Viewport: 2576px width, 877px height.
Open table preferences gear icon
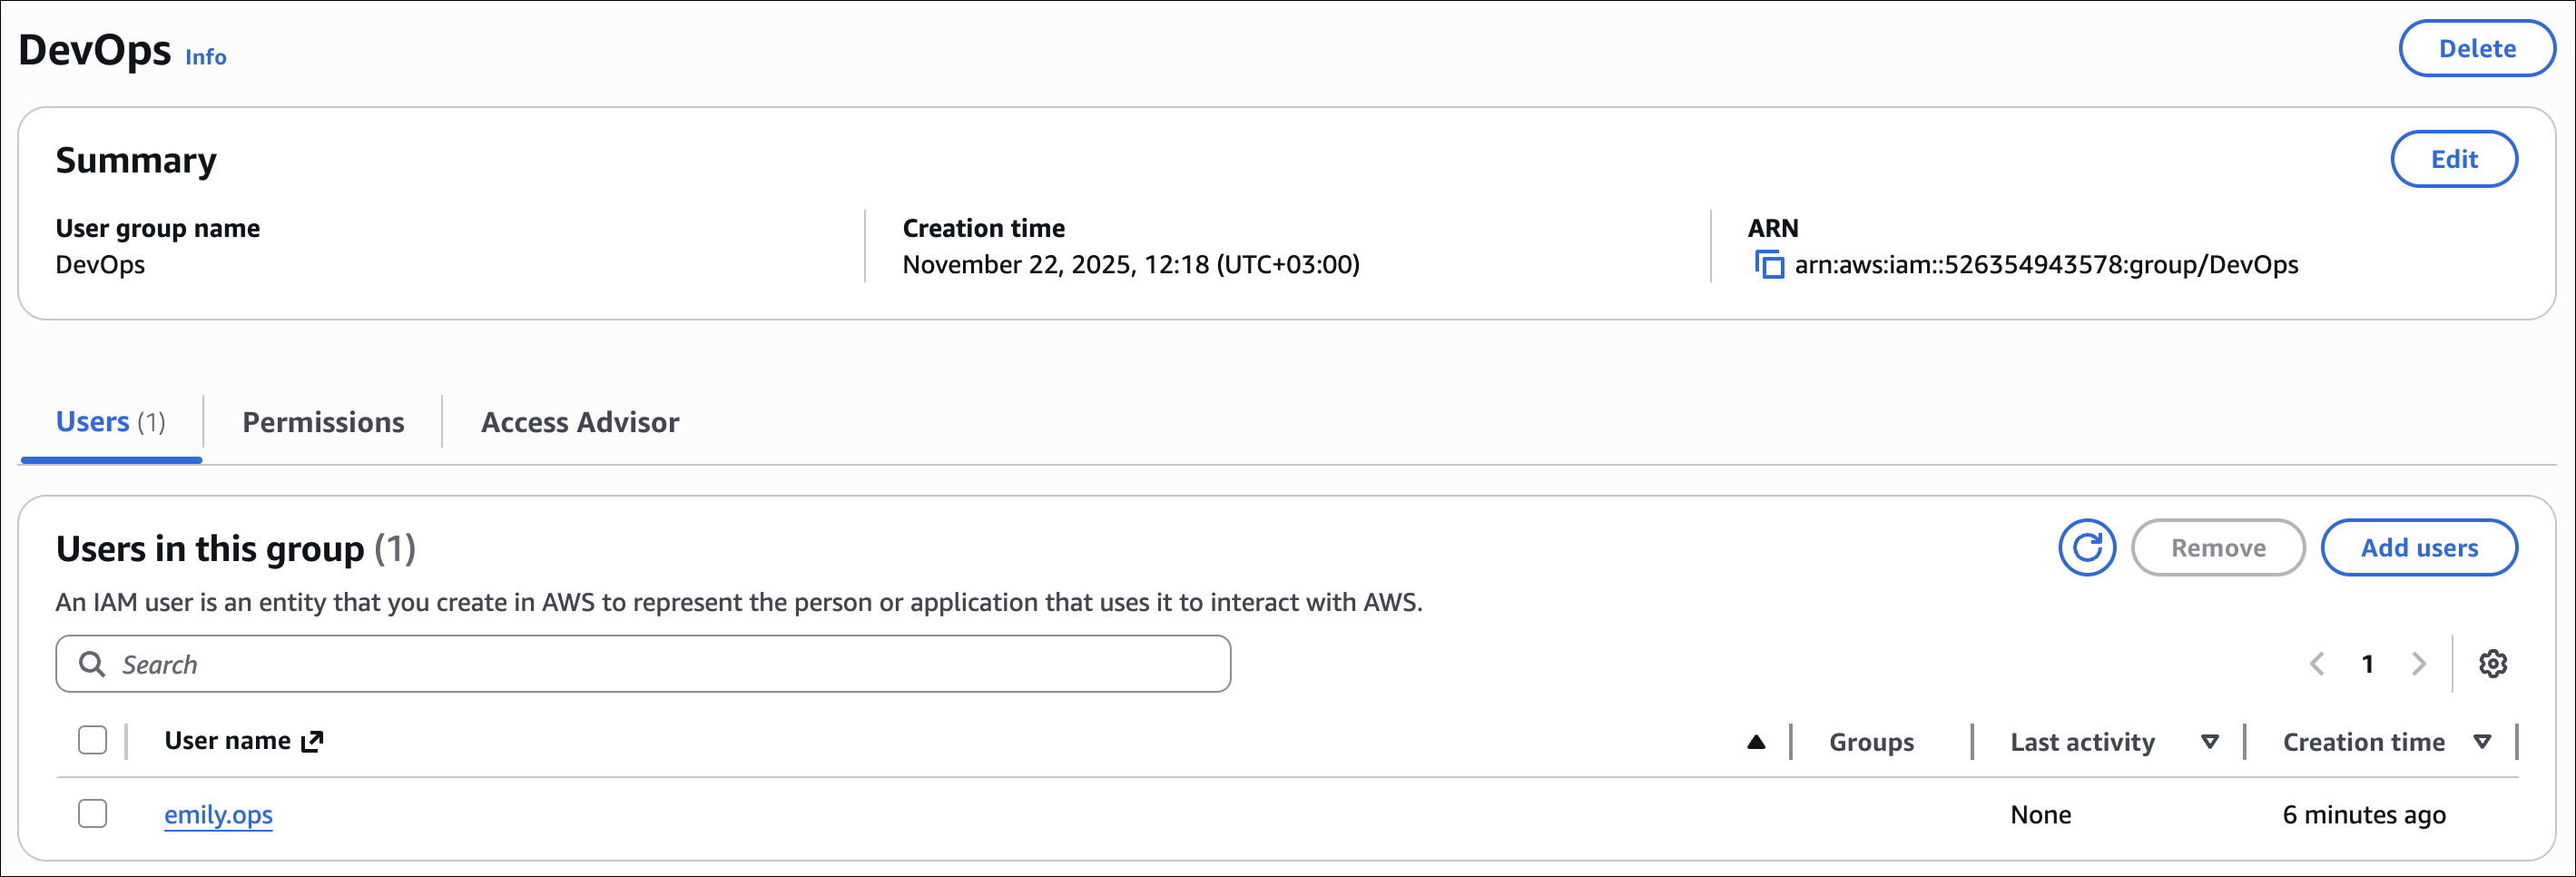coord(2493,664)
